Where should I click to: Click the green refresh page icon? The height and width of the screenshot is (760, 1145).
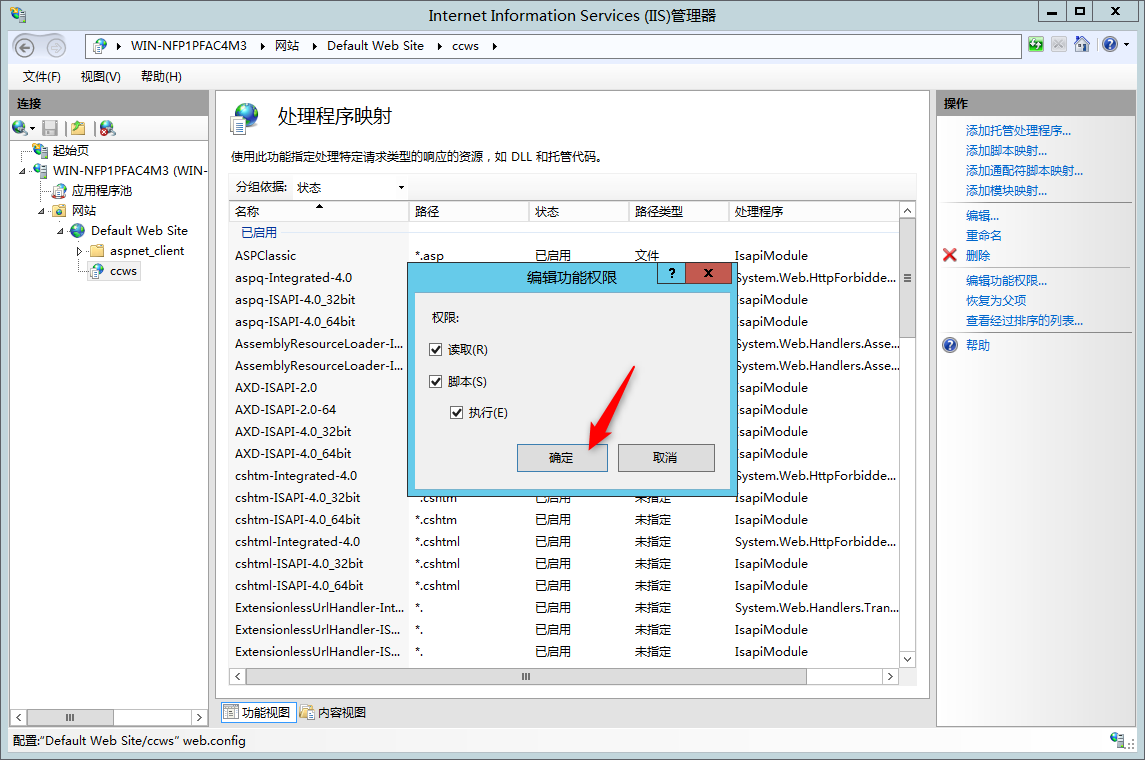tap(1035, 45)
